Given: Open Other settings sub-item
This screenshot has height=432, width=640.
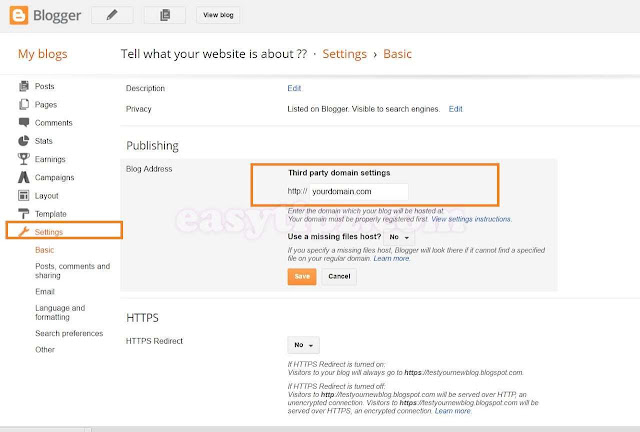Looking at the screenshot, I should tap(45, 350).
